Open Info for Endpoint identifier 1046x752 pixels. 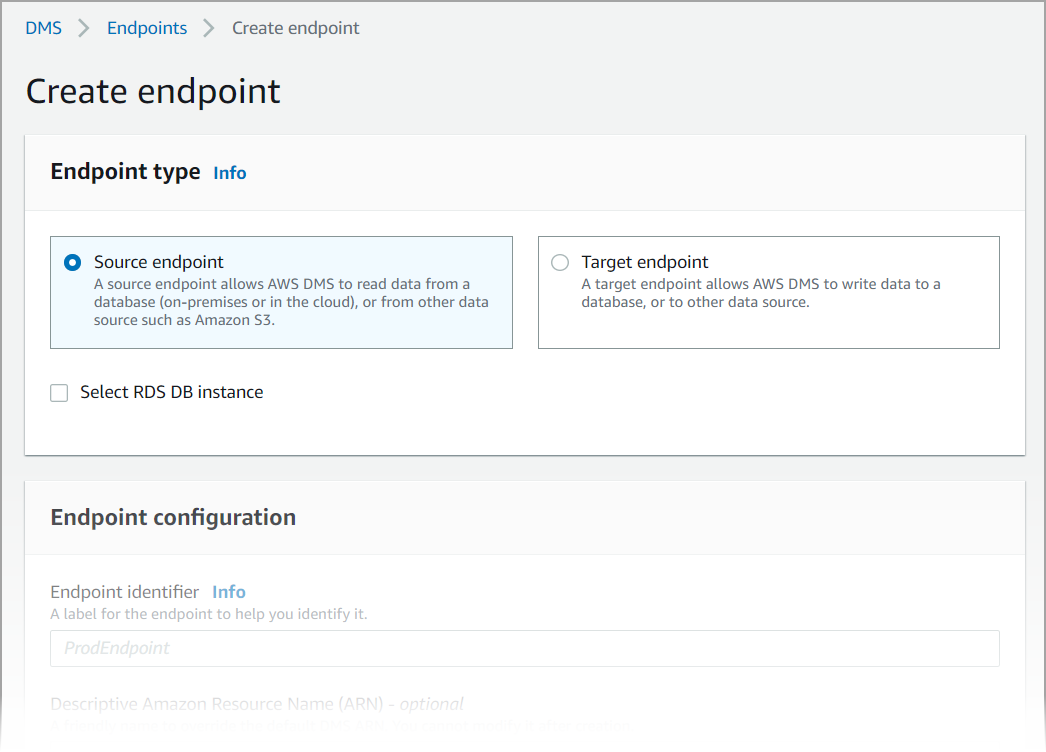(228, 591)
